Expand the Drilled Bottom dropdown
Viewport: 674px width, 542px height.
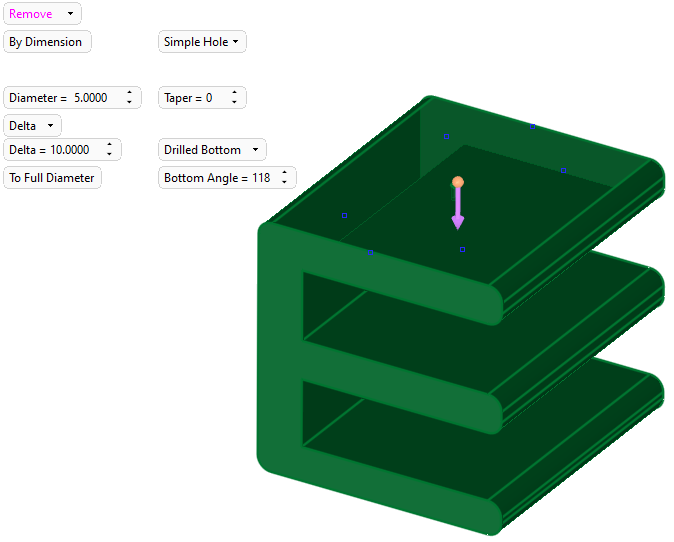click(212, 150)
